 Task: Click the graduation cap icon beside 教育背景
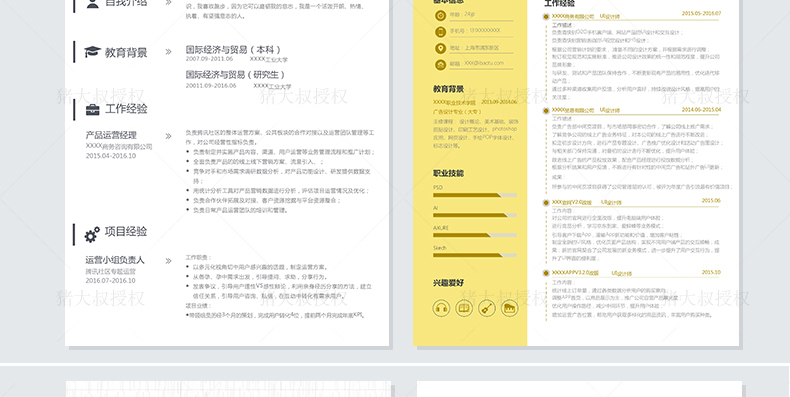(x=93, y=52)
